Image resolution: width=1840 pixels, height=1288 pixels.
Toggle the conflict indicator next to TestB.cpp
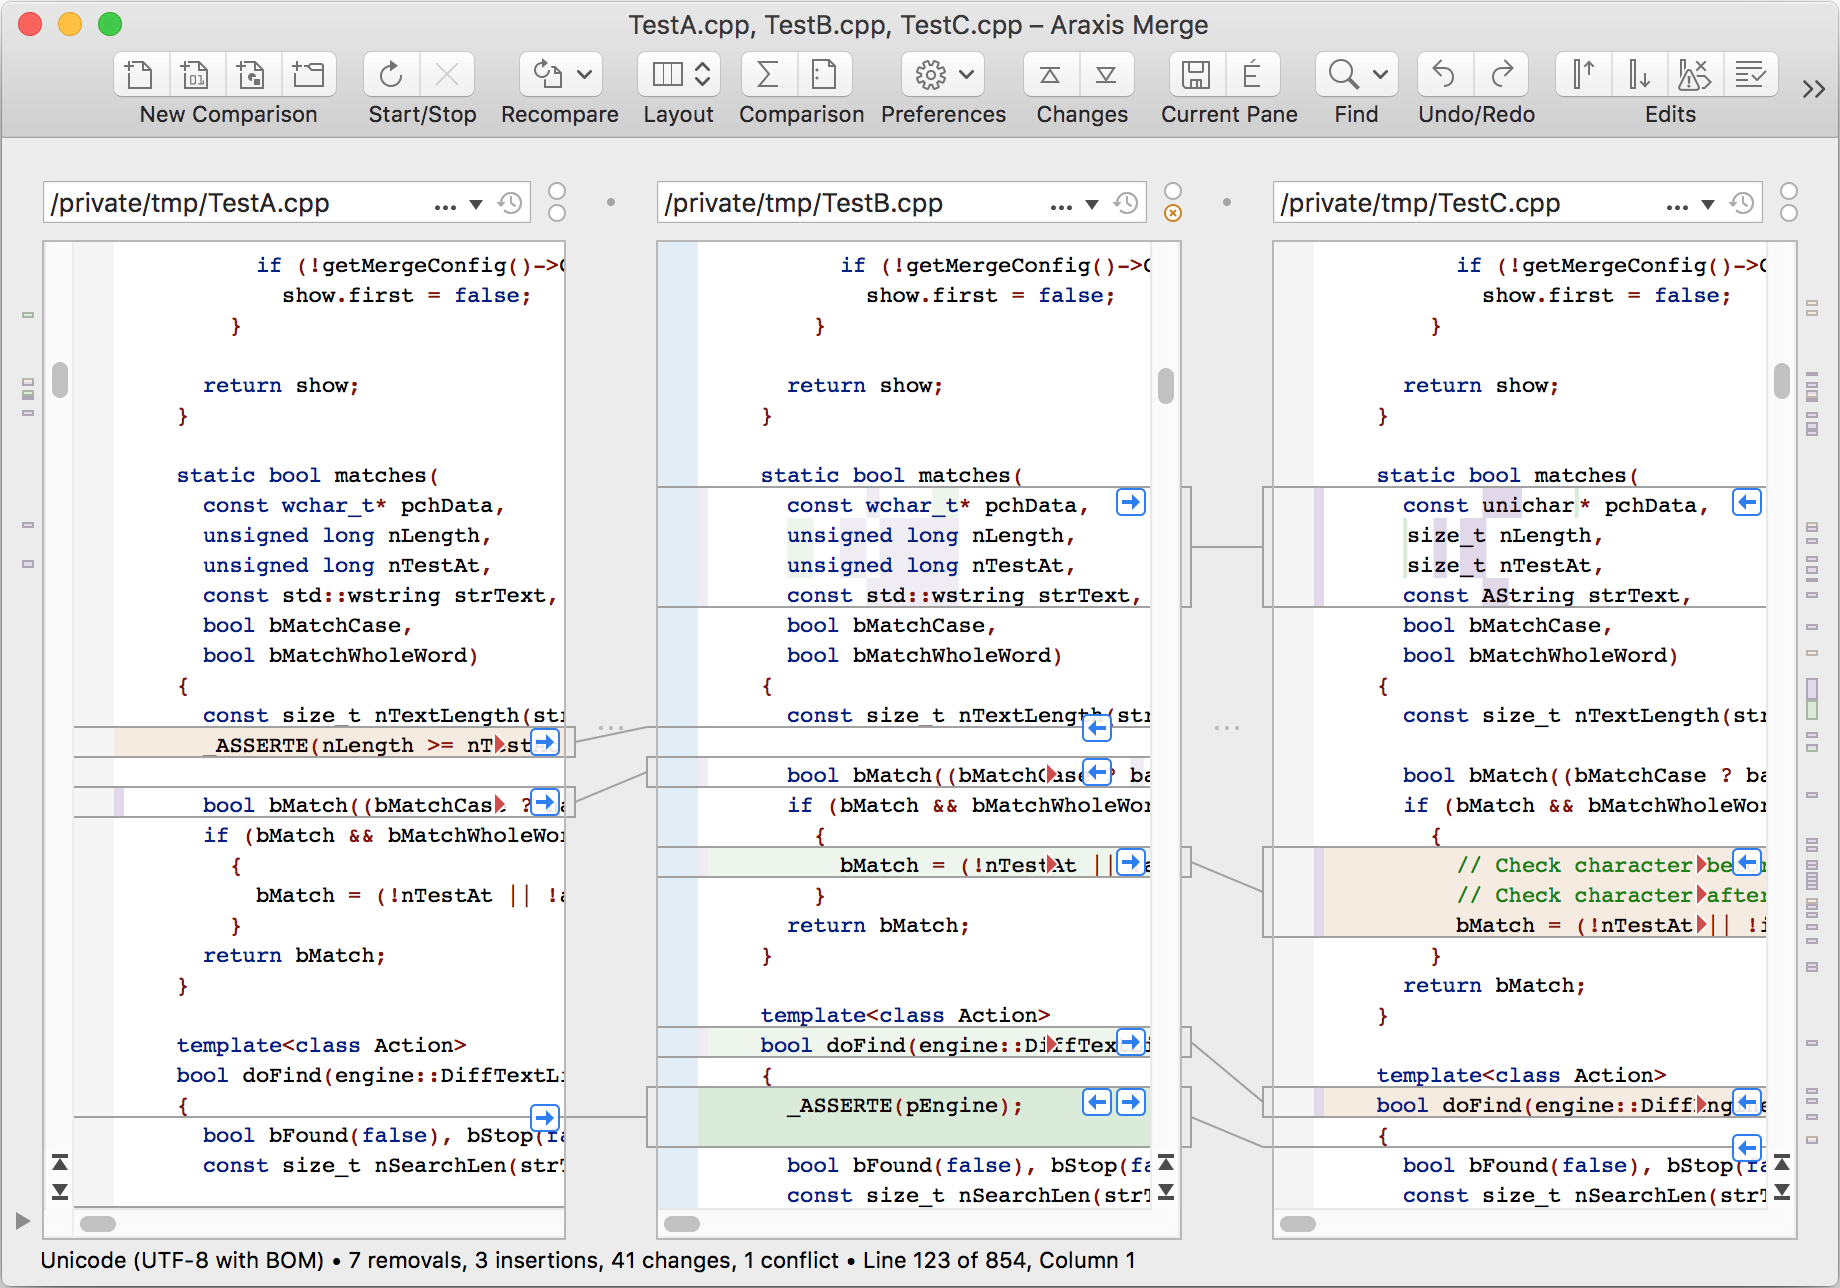coord(1173,212)
